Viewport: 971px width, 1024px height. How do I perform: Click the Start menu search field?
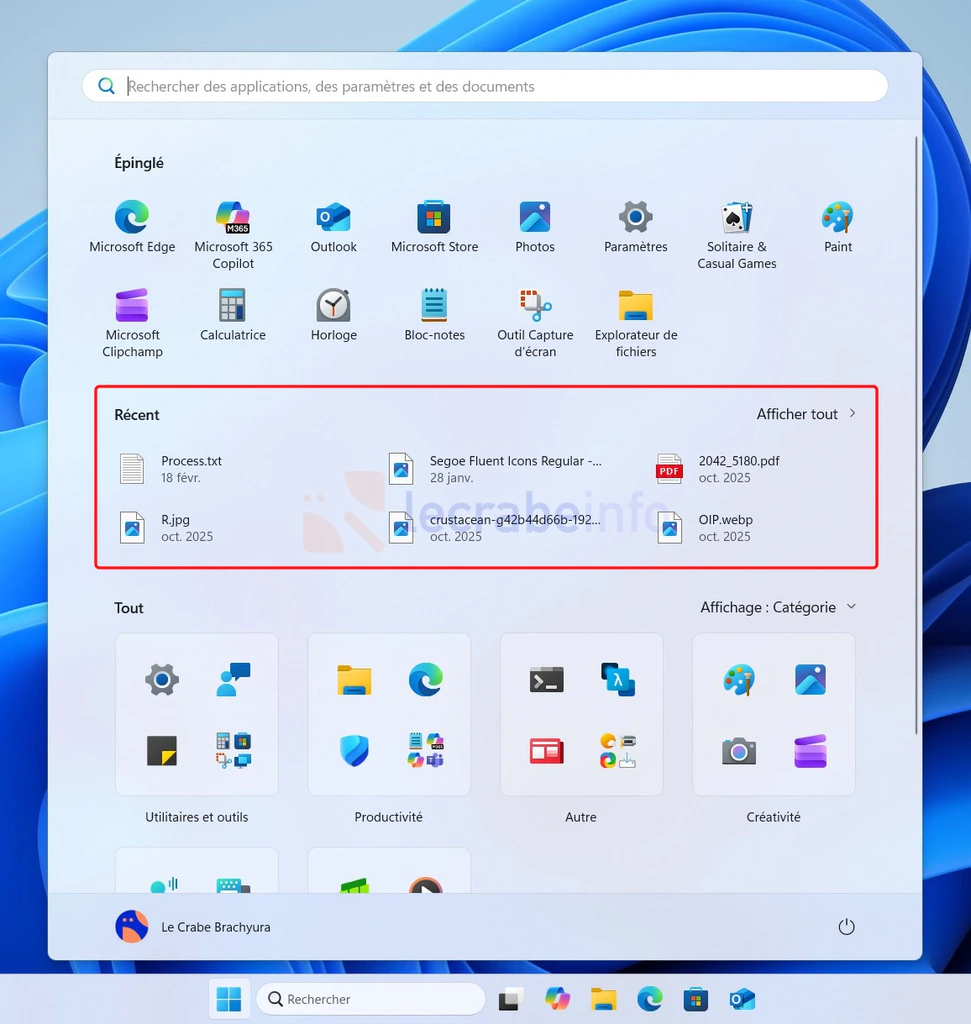pyautogui.click(x=485, y=86)
